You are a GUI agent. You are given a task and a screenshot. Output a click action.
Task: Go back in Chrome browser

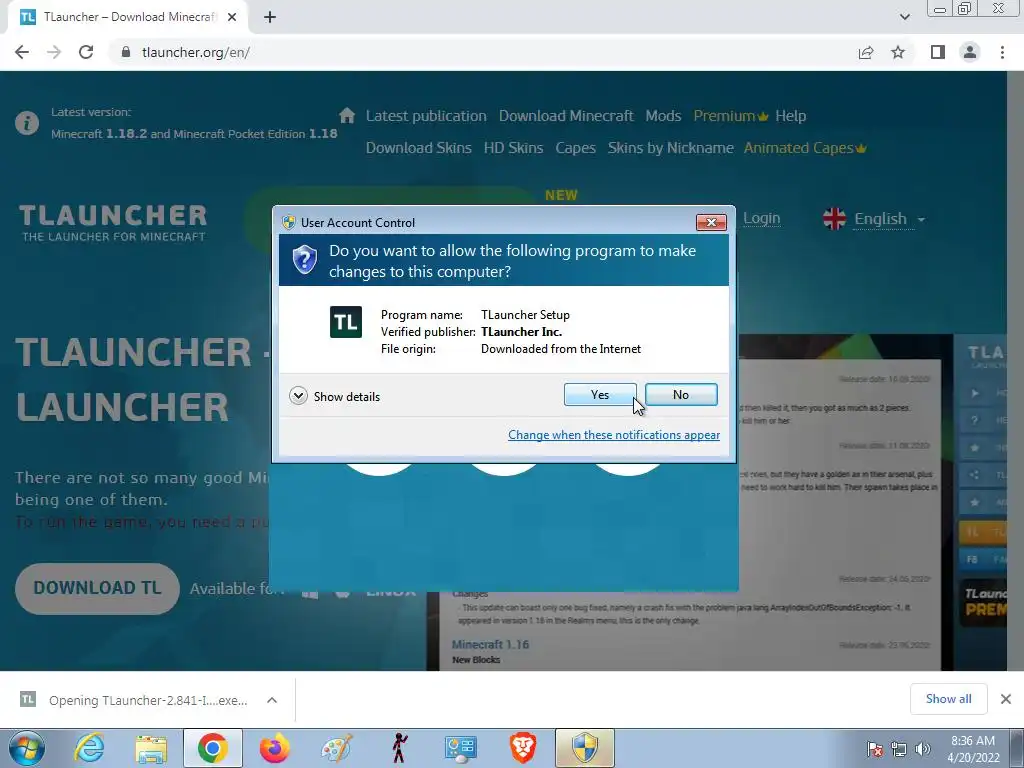coord(22,52)
